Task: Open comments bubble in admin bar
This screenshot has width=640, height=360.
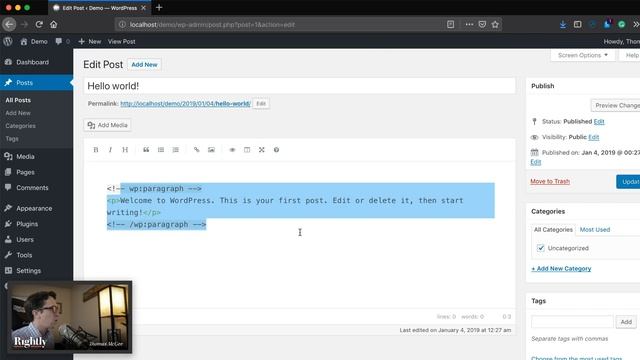Action: click(x=62, y=41)
